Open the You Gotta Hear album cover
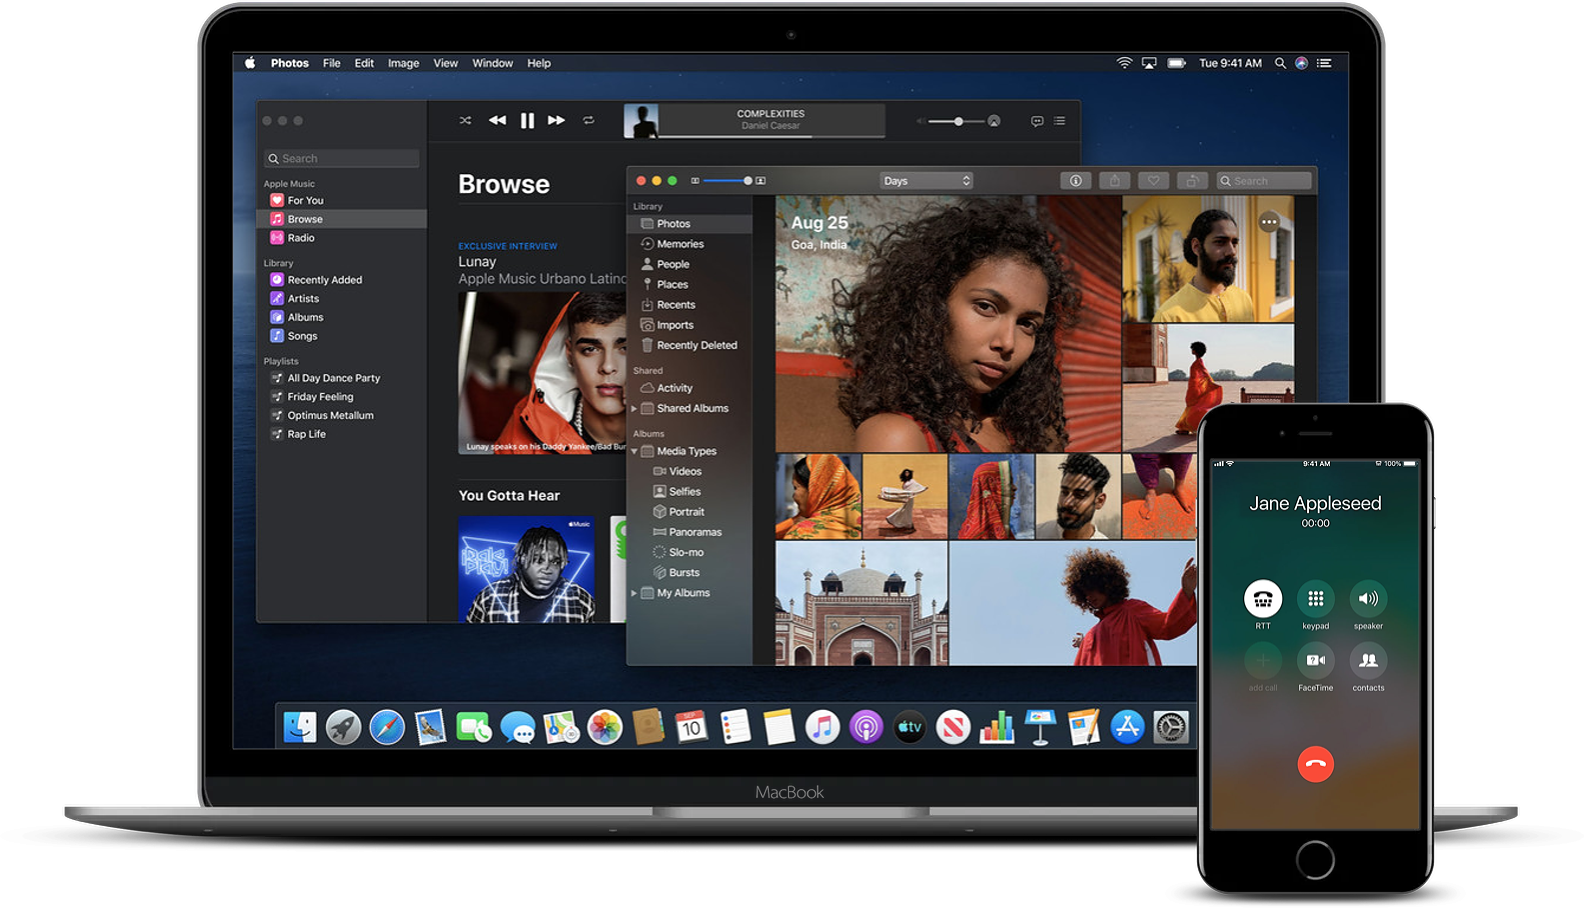 click(x=527, y=569)
